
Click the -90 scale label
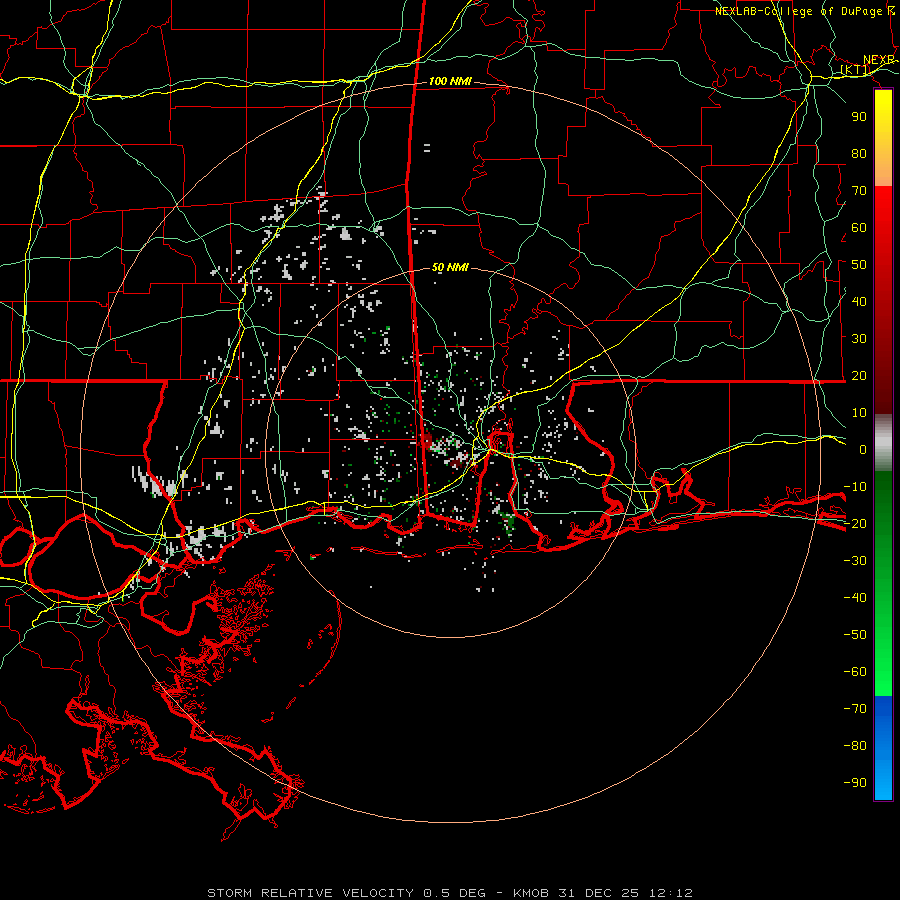pos(855,783)
